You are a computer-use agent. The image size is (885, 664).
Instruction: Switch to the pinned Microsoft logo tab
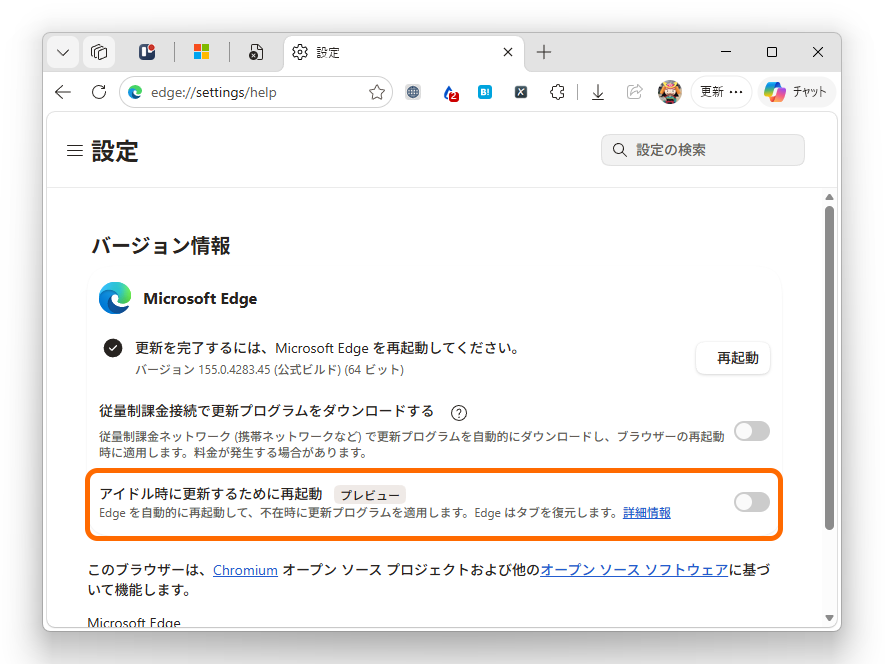(201, 52)
